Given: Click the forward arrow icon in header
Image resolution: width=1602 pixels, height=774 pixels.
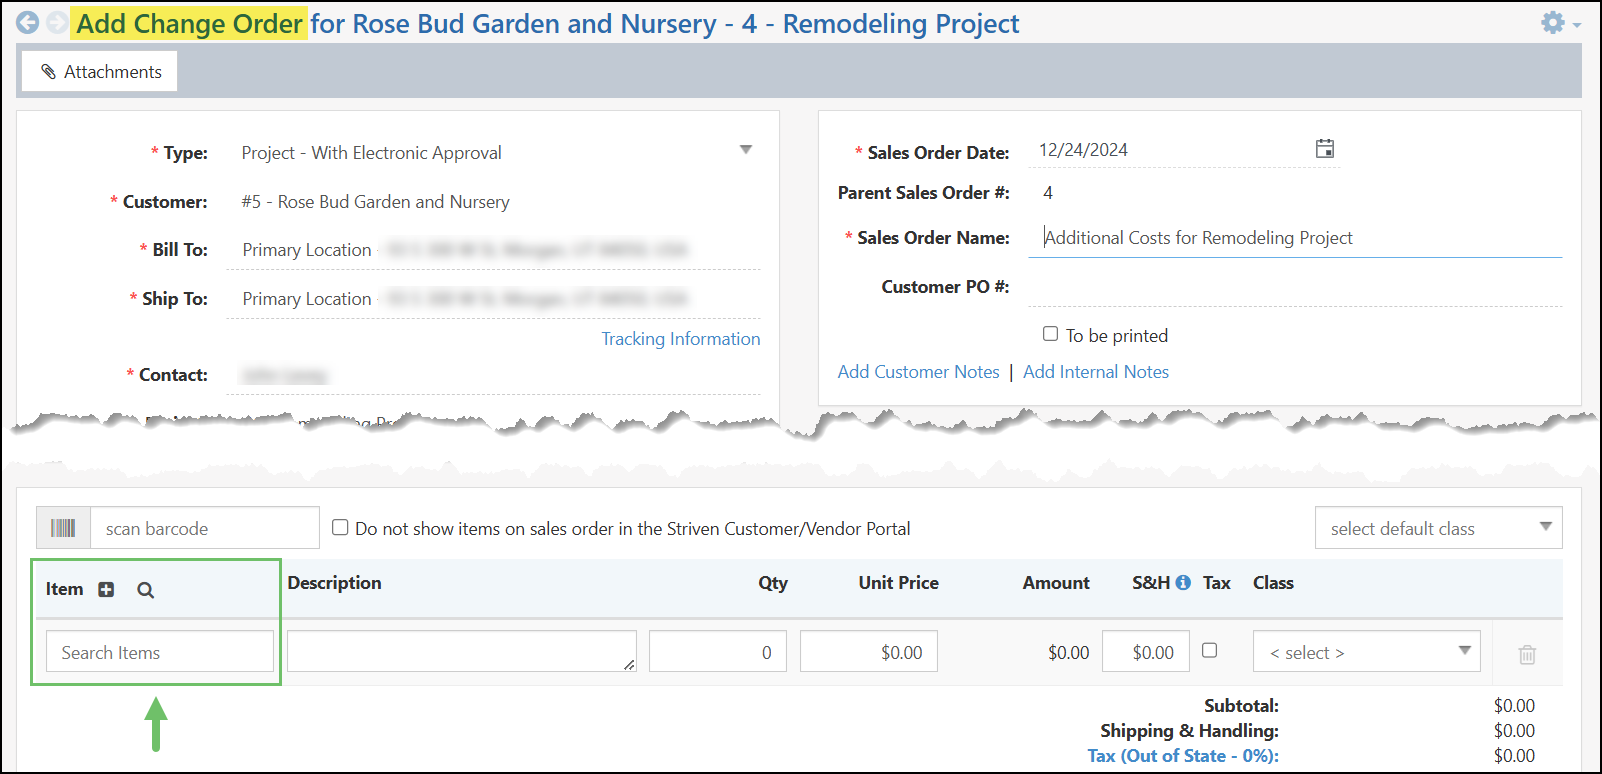Looking at the screenshot, I should (x=57, y=23).
